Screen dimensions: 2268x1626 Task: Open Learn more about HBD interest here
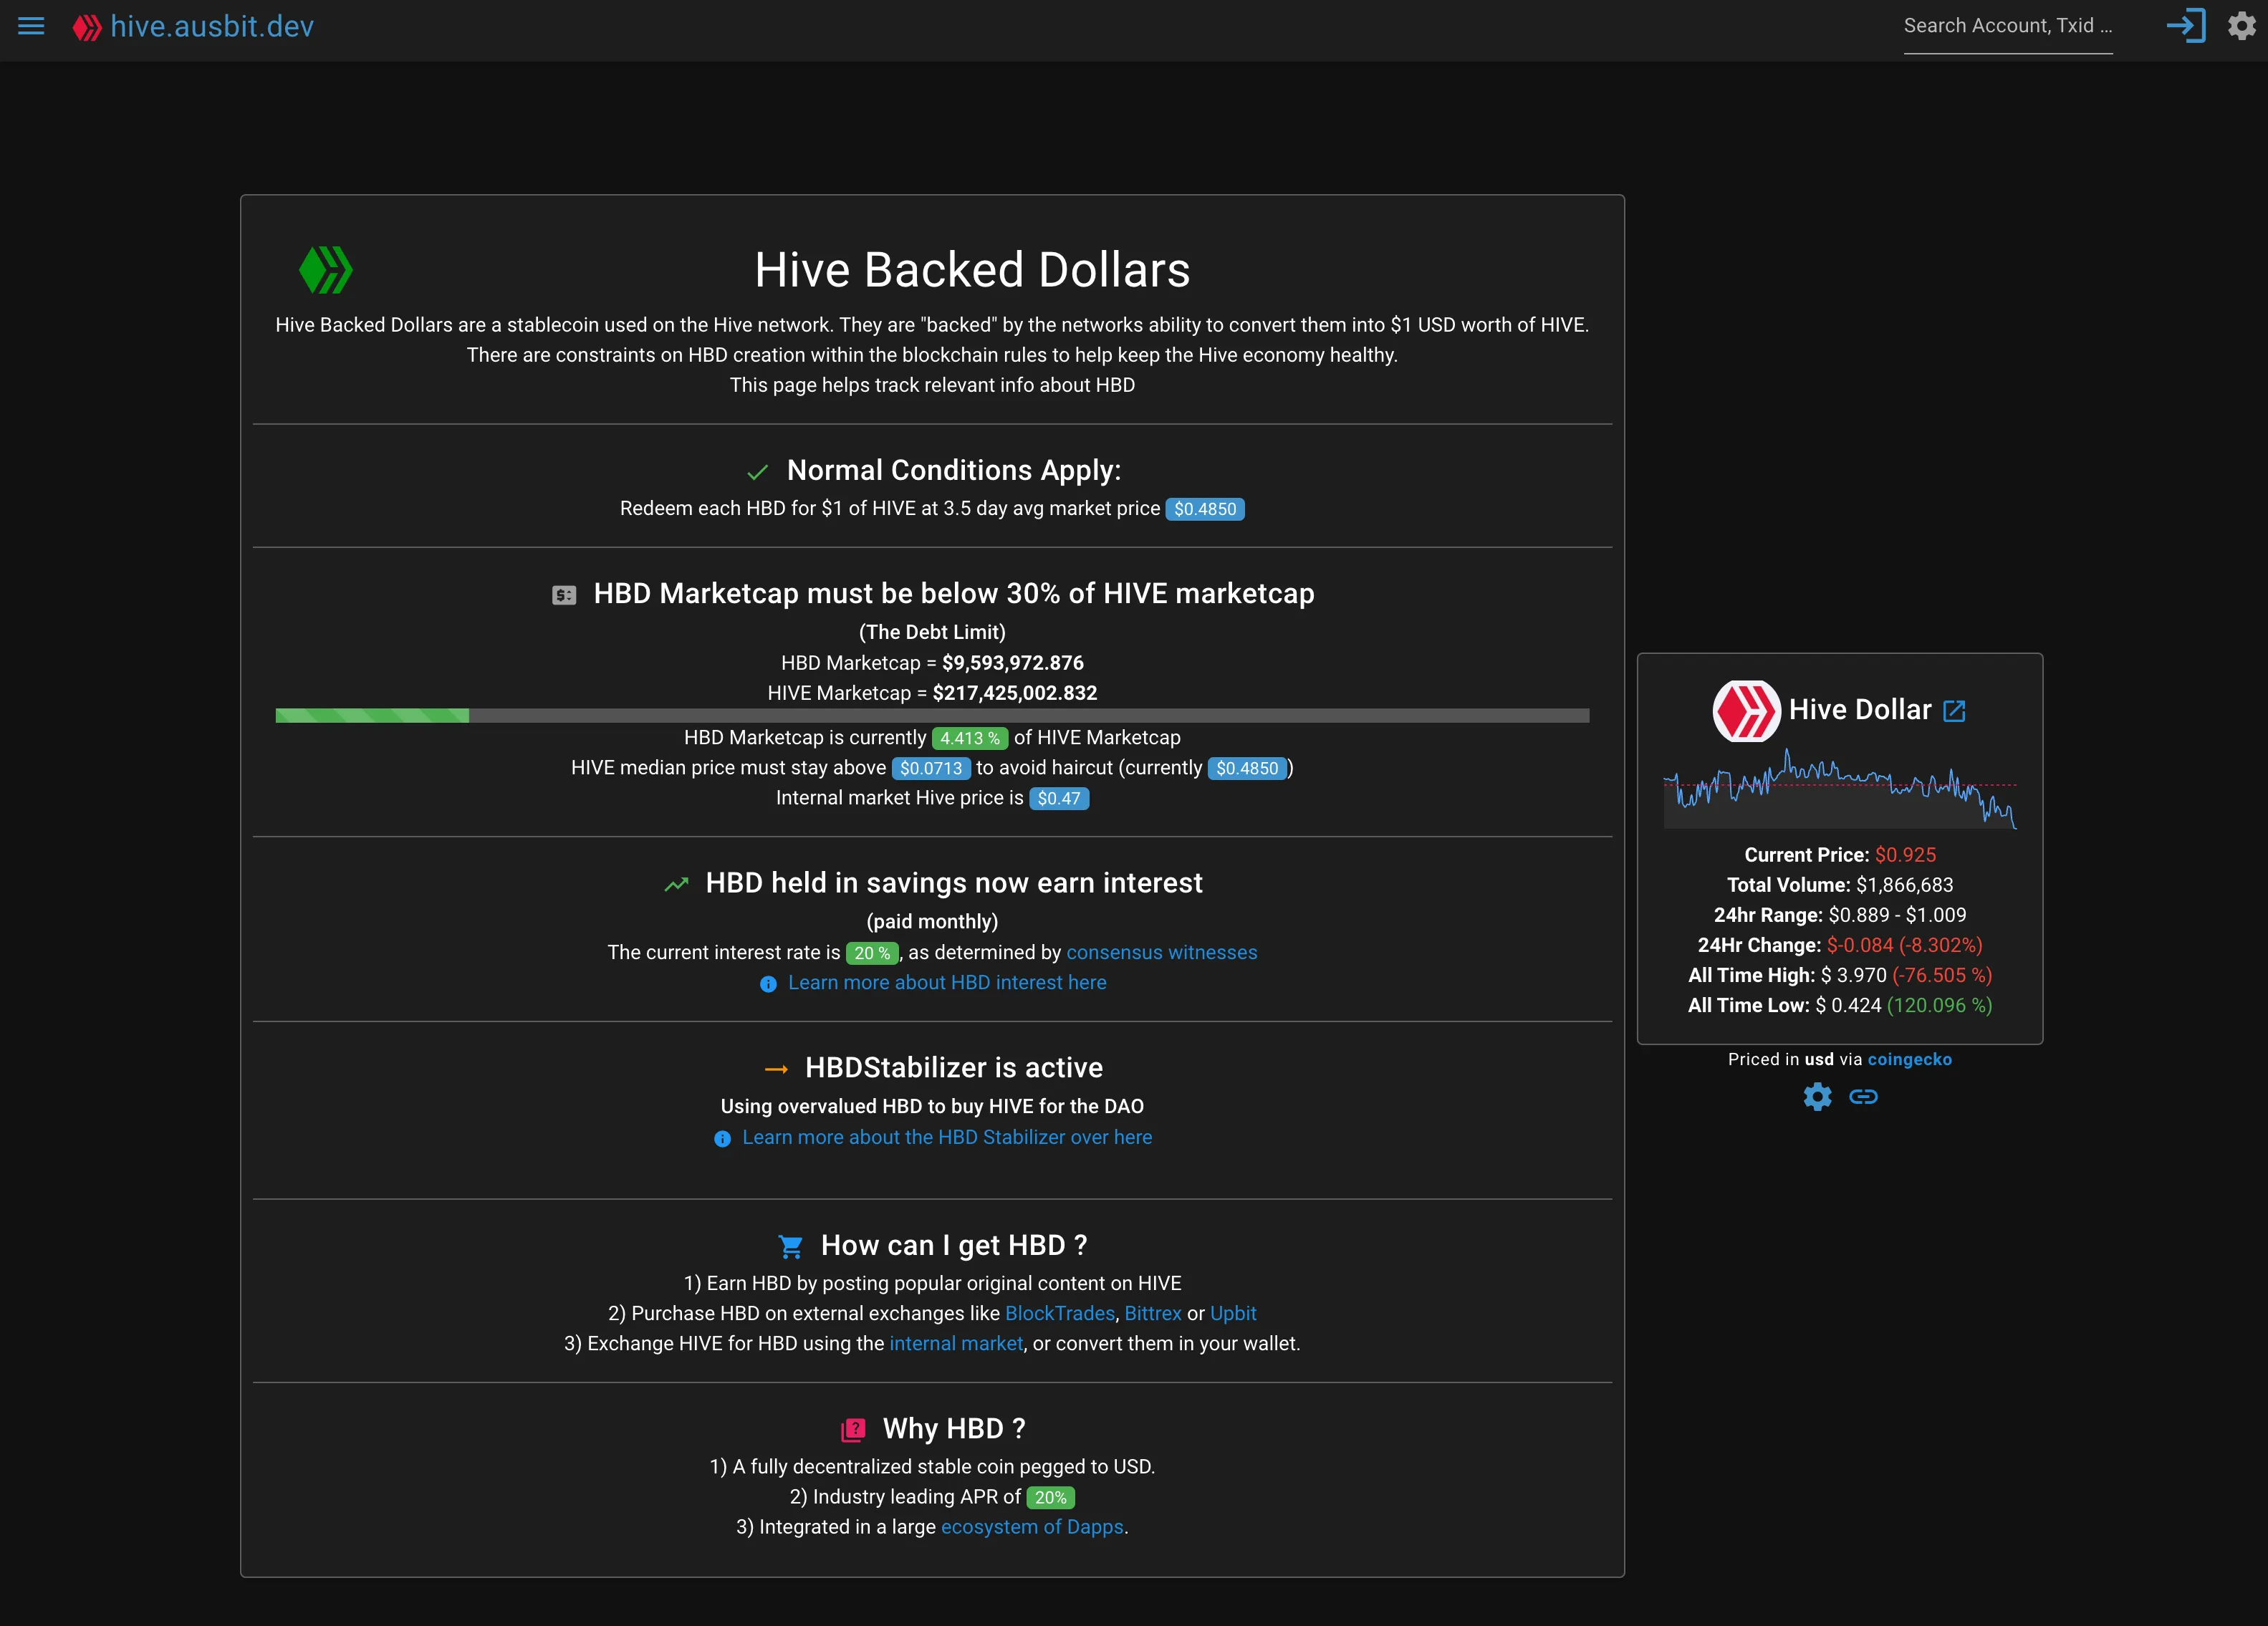[x=947, y=982]
